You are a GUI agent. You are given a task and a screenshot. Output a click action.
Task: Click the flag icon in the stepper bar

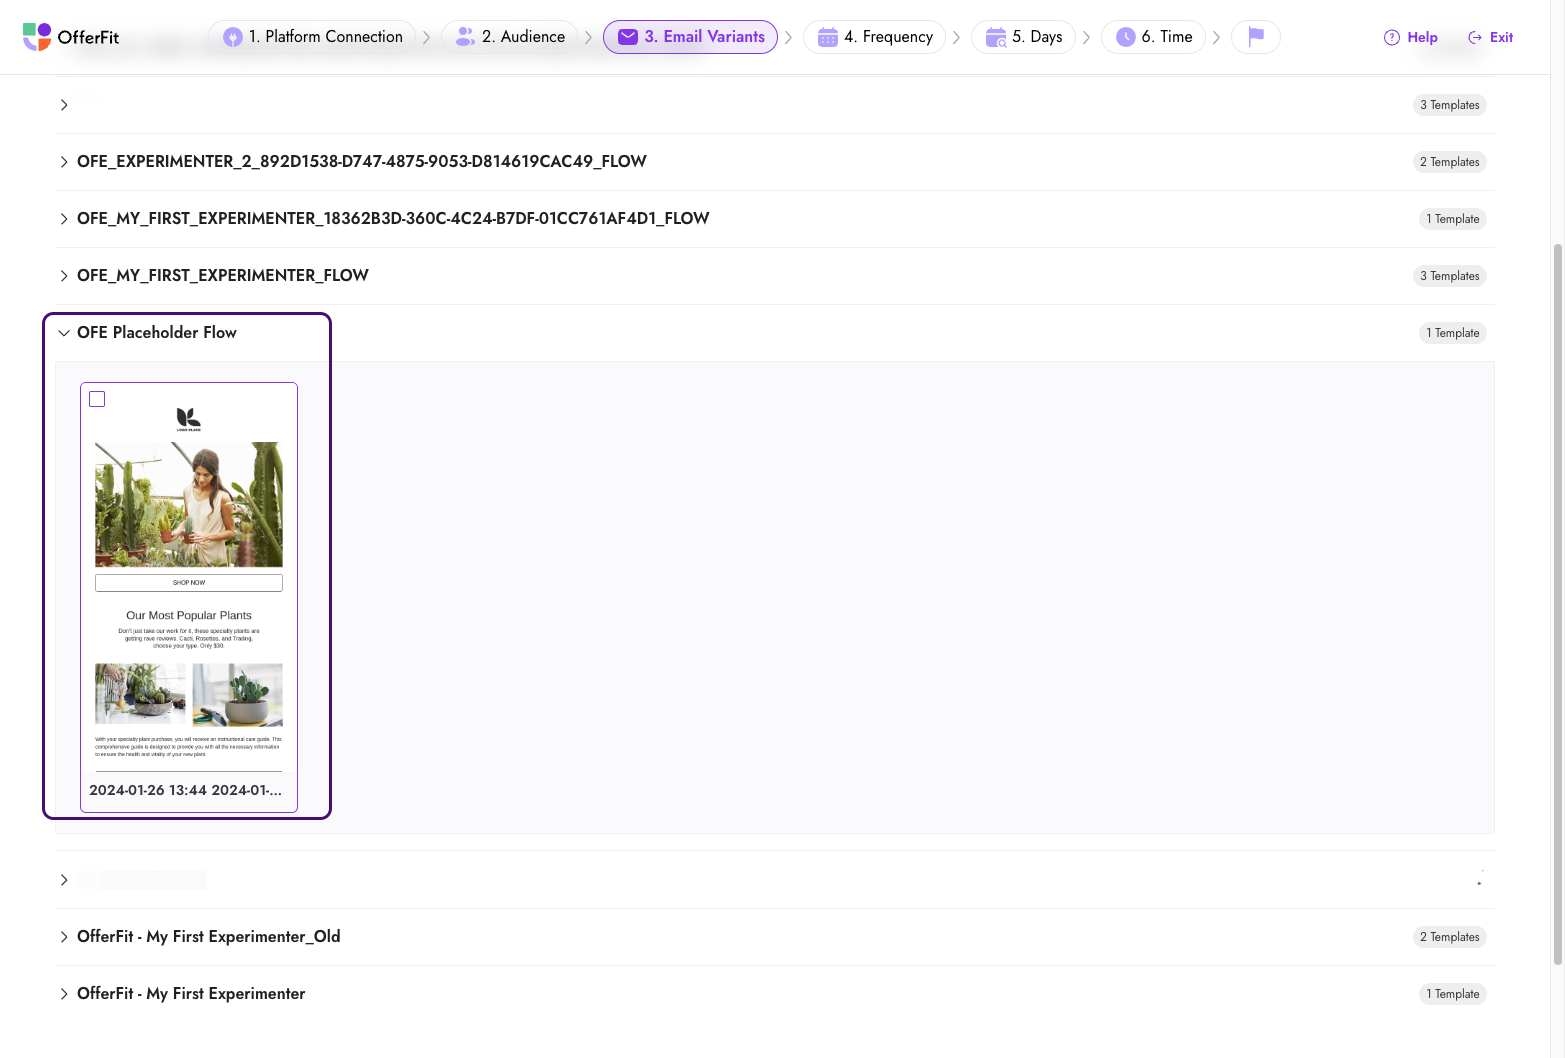click(1255, 36)
